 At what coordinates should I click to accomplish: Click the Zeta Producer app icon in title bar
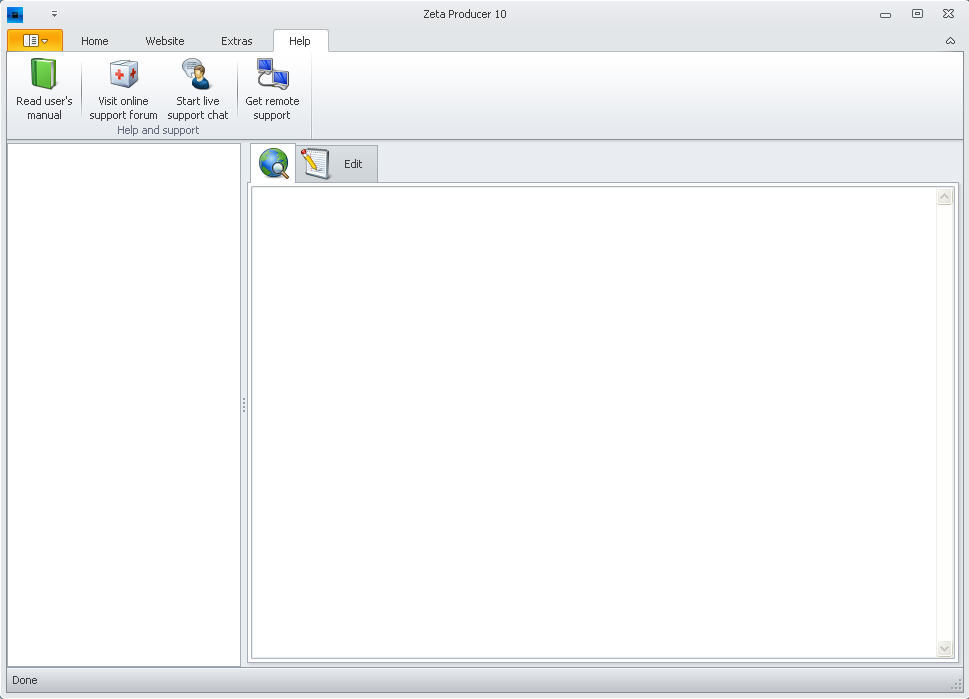(15, 14)
